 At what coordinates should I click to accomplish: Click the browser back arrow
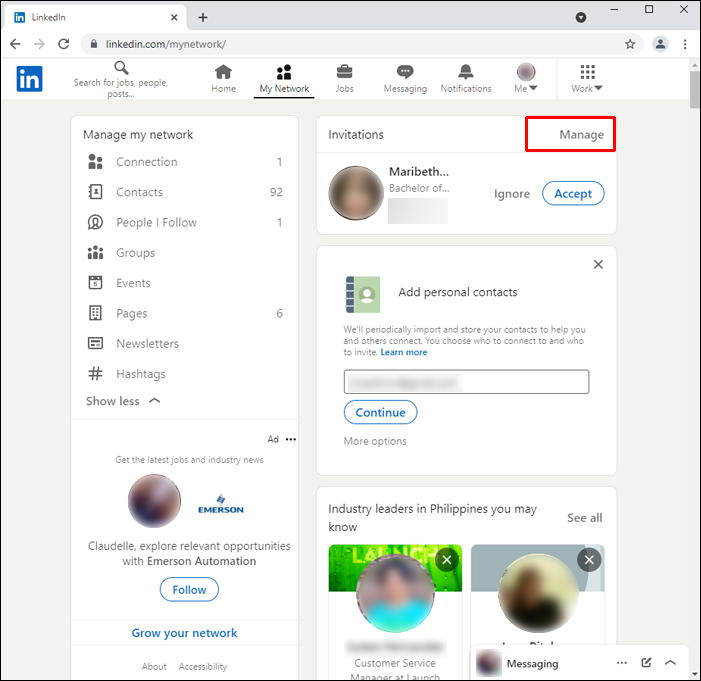pos(15,44)
